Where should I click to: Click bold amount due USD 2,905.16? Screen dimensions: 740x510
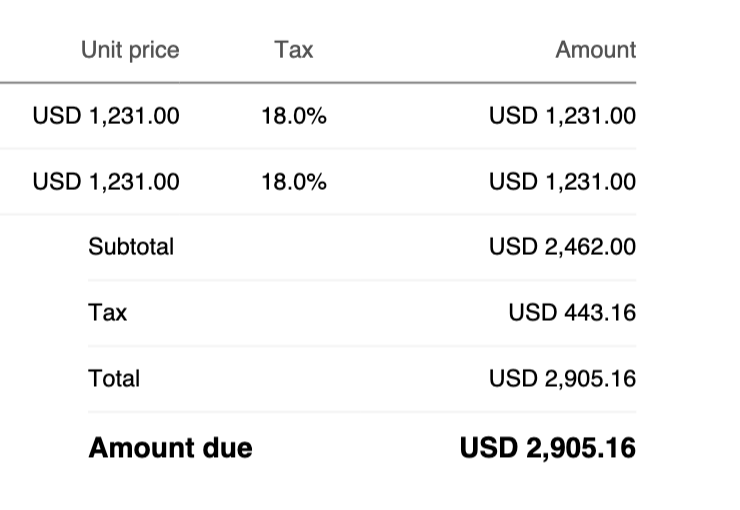click(548, 448)
